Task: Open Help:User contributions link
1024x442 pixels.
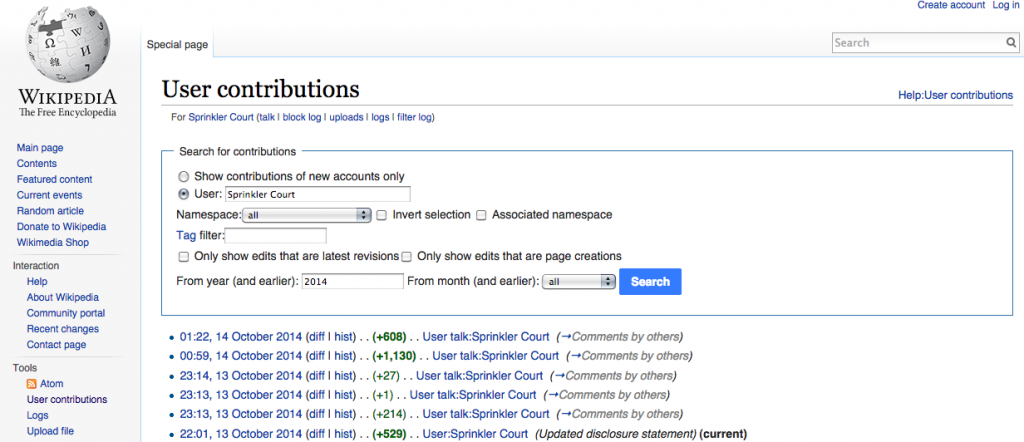Action: 955,96
